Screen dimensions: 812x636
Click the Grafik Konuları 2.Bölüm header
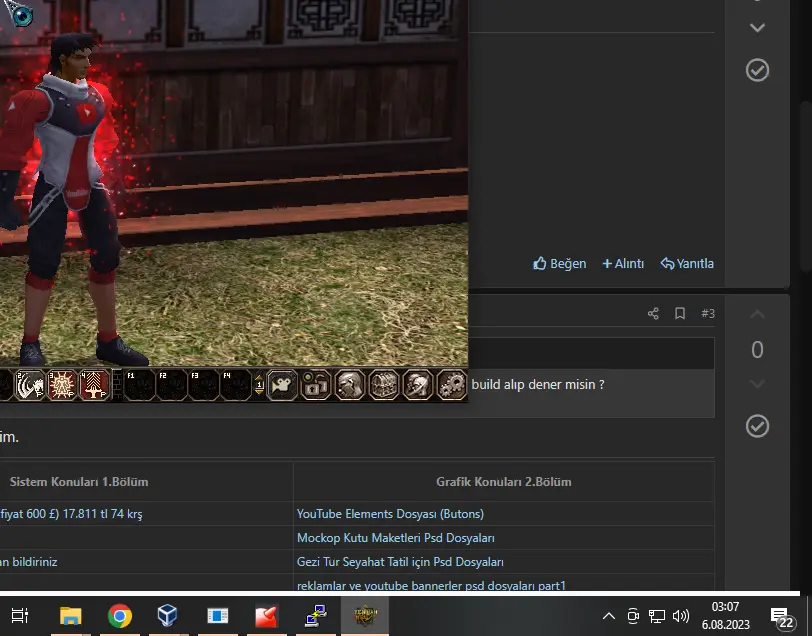504,482
